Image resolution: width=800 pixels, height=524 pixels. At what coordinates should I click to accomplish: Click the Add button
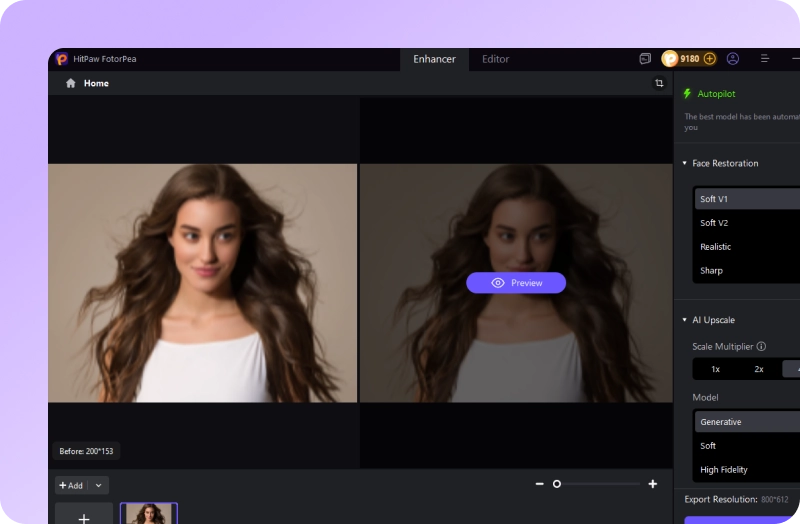pos(71,485)
